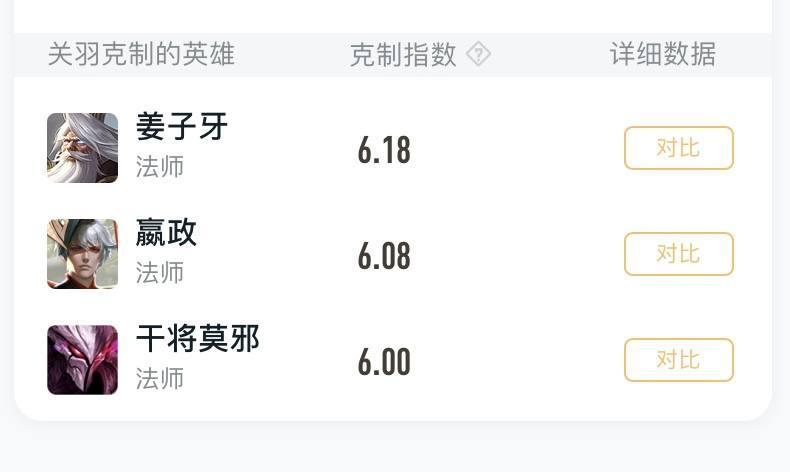Viewport: 790px width, 472px height.
Task: Click blank area below the hero list card
Action: (x=395, y=447)
